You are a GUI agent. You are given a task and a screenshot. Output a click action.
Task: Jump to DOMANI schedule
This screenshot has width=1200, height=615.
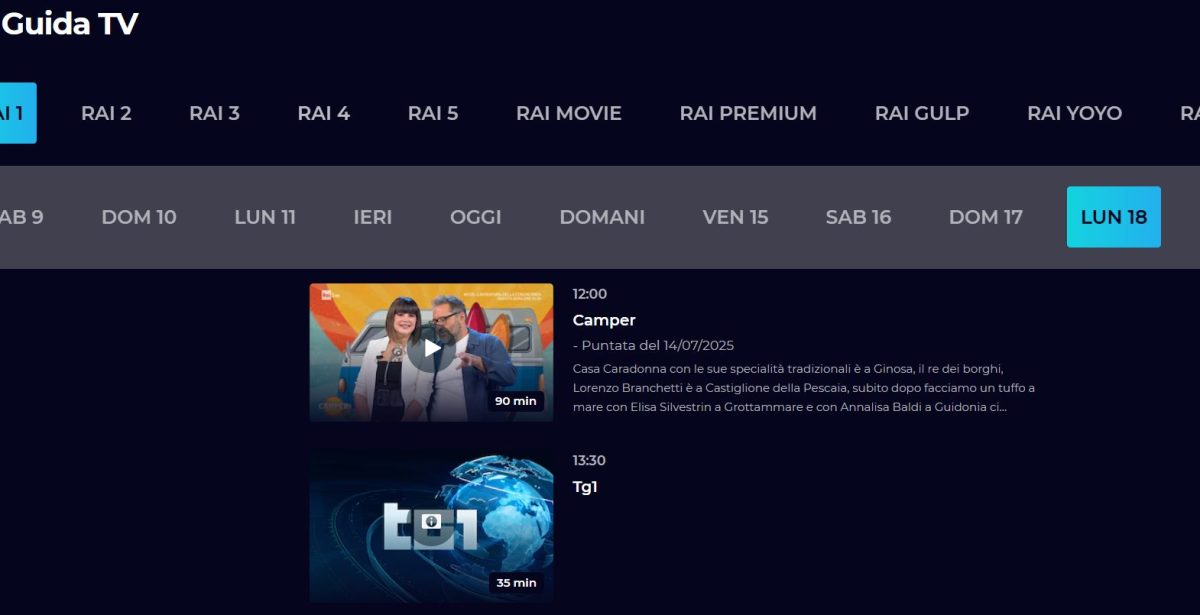pos(602,217)
